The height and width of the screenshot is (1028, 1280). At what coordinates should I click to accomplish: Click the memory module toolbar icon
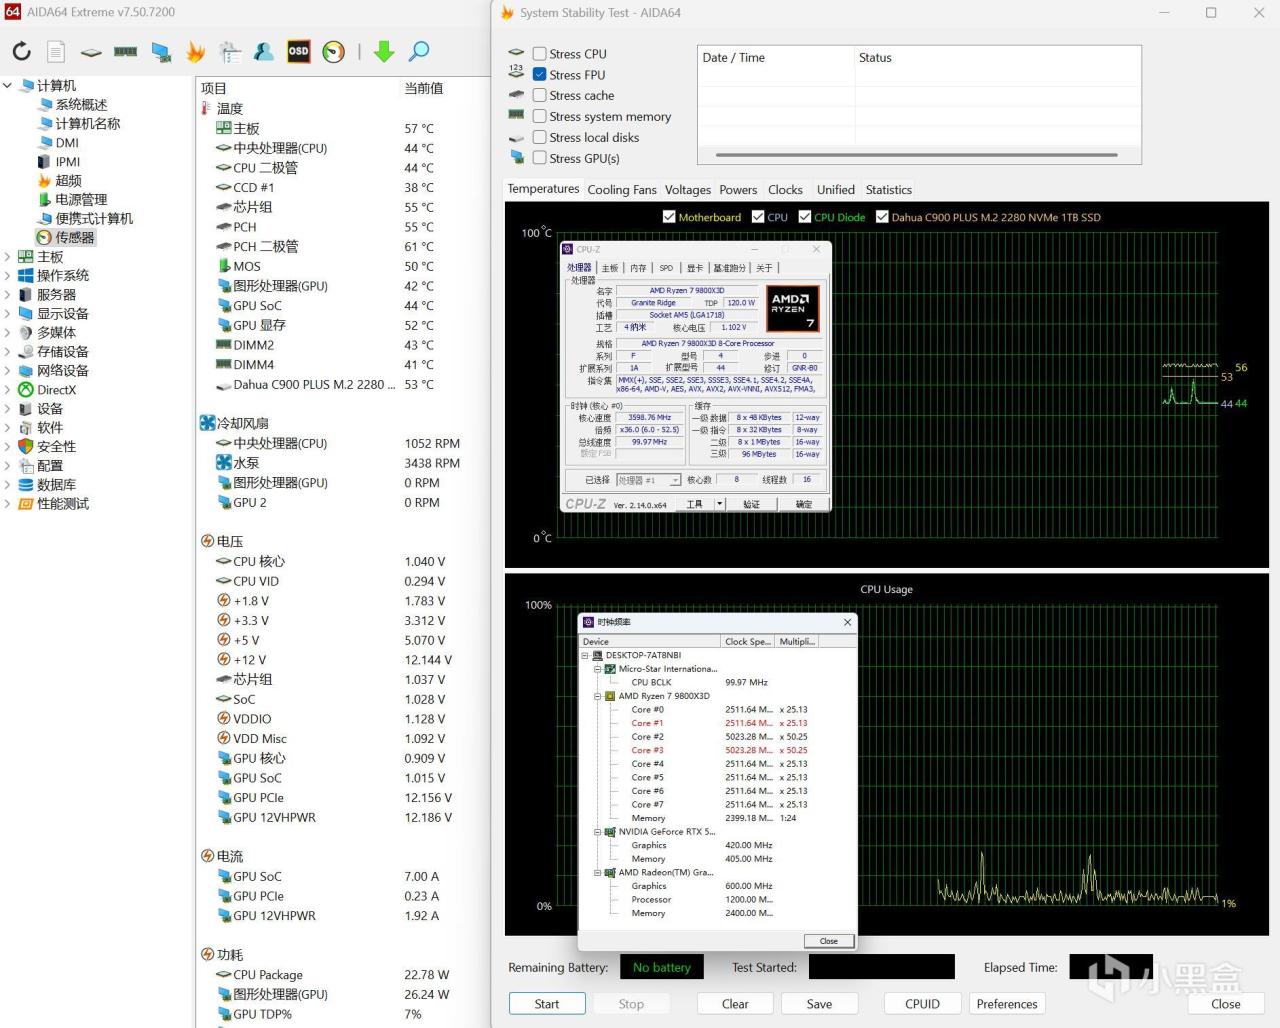(126, 52)
